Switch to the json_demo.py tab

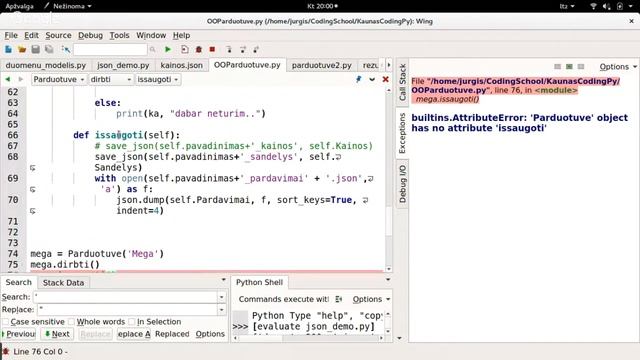click(123, 65)
